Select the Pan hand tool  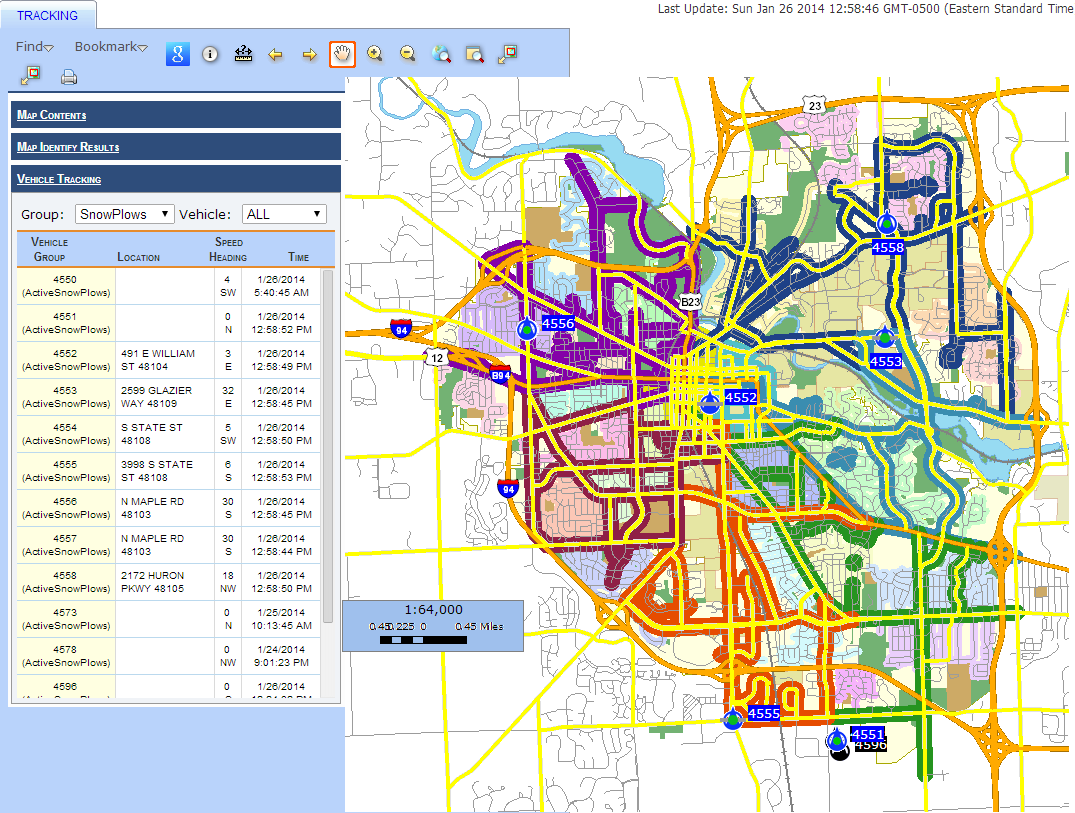(342, 54)
